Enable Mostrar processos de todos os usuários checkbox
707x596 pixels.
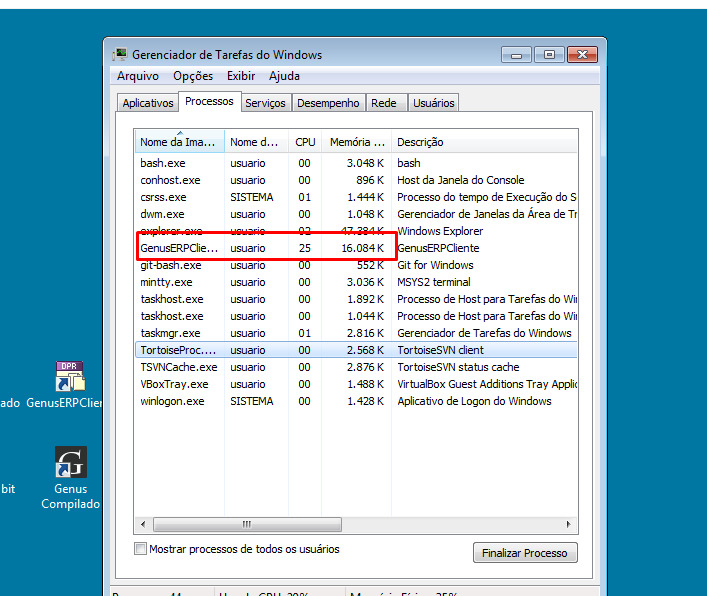[x=140, y=549]
